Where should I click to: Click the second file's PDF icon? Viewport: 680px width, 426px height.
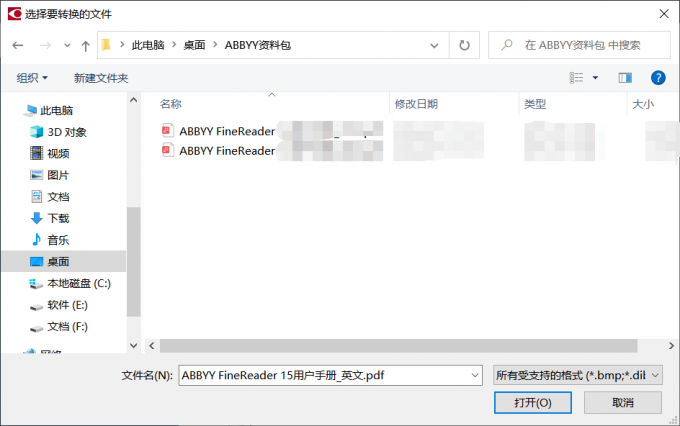point(167,150)
